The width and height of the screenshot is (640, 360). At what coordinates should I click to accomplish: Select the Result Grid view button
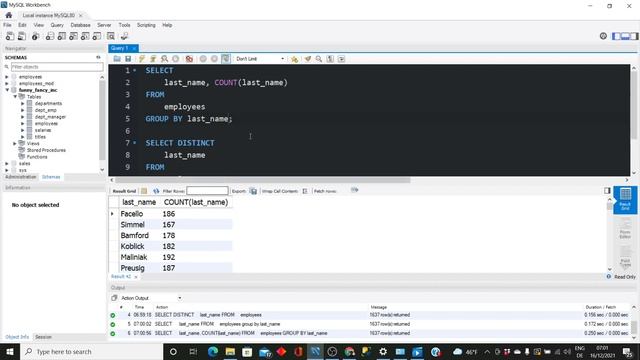point(625,200)
